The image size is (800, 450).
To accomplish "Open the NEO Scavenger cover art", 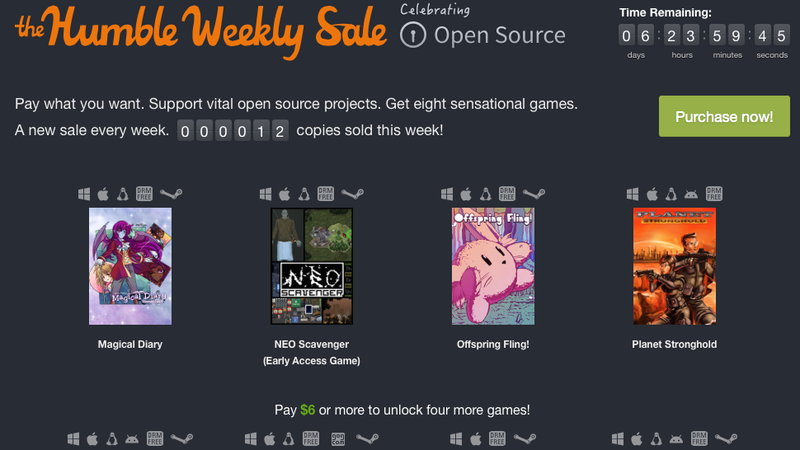I will tap(312, 266).
